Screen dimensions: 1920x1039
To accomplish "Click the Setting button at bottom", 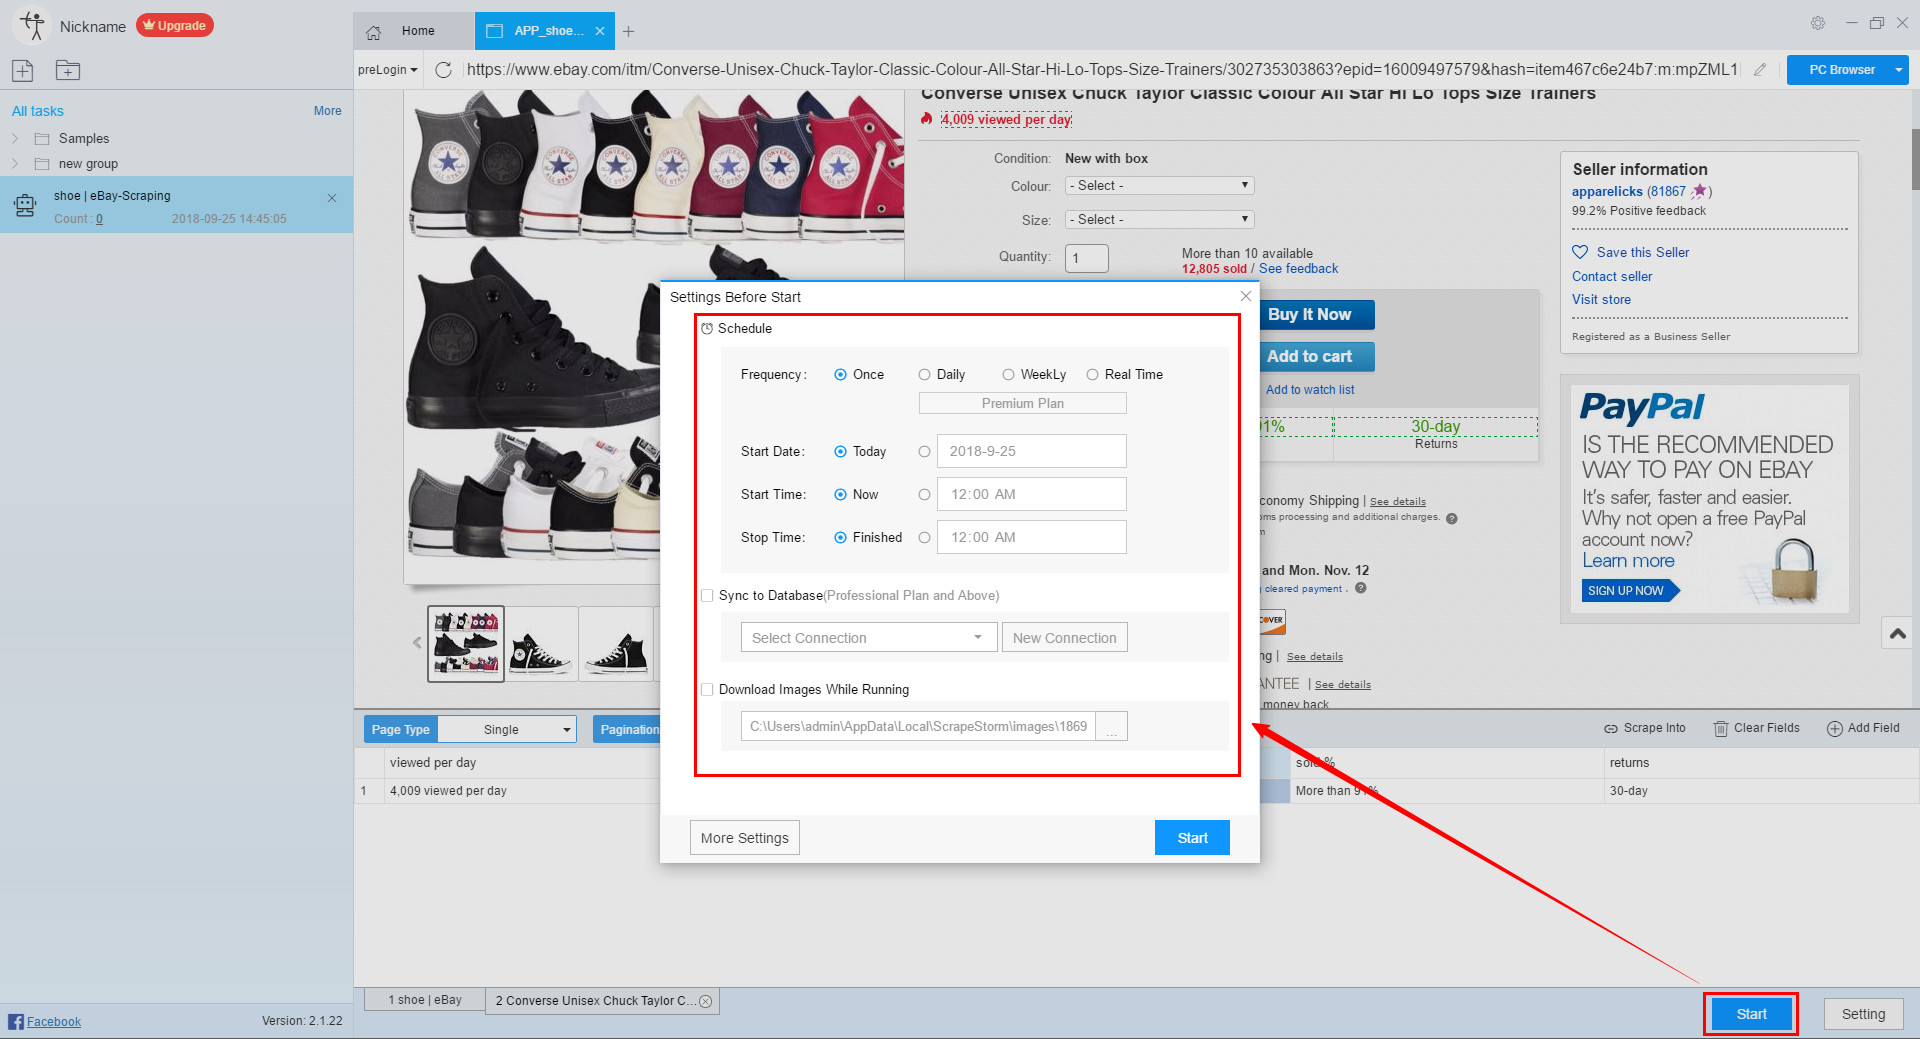I will tap(1863, 1014).
